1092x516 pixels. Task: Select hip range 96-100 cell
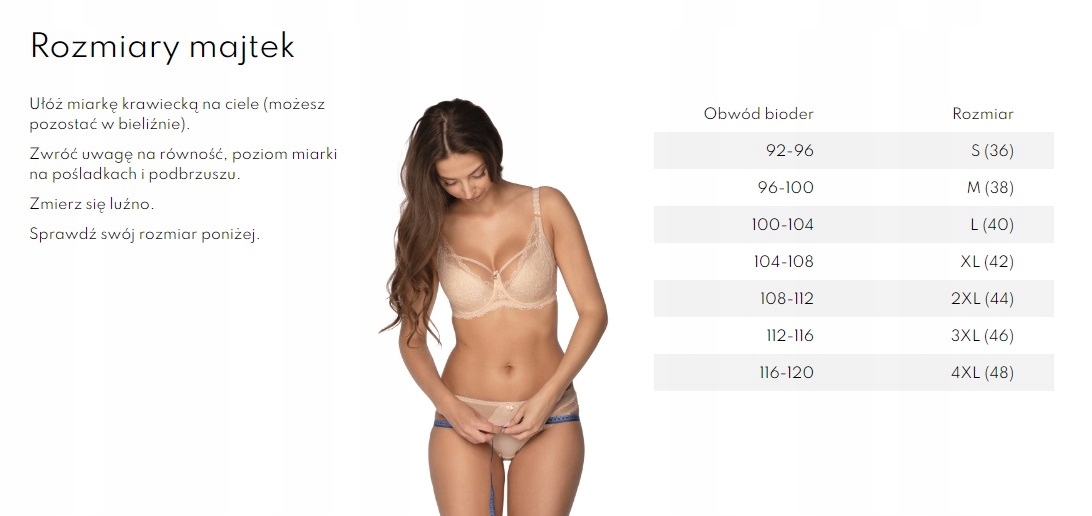point(786,187)
